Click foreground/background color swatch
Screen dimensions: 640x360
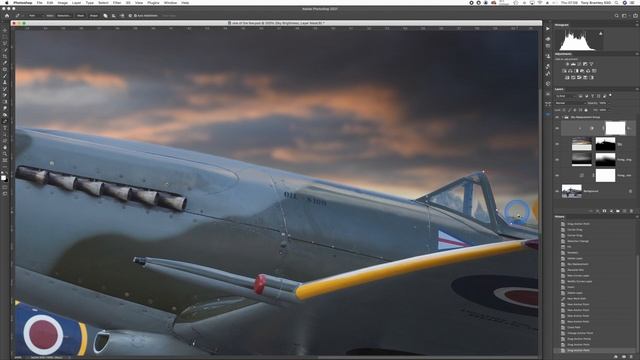pyautogui.click(x=4, y=179)
